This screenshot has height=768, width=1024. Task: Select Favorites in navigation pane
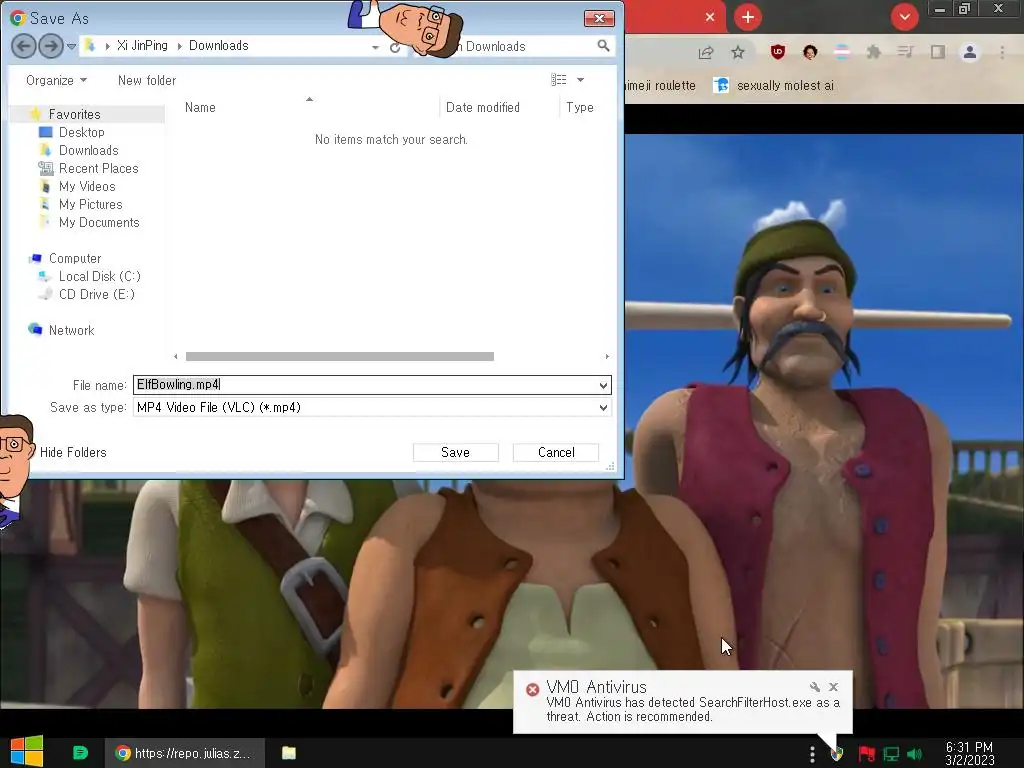point(74,114)
